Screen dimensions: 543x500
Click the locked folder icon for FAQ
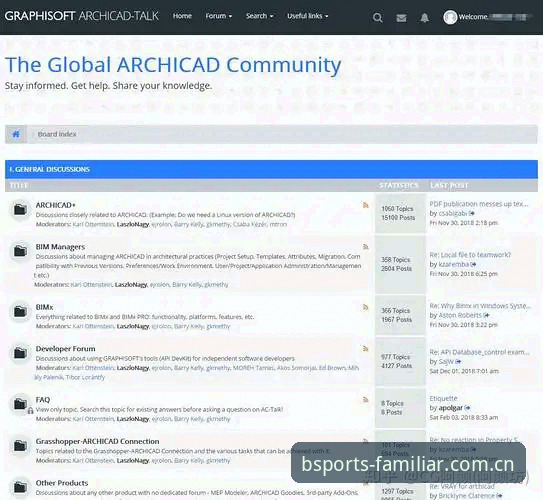pos(21,404)
